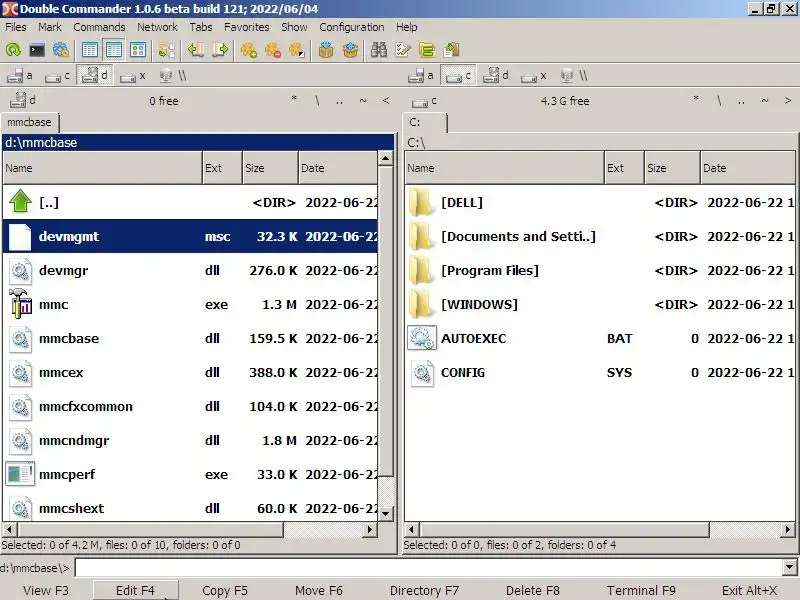Open right panel directory hotlist asterisk
This screenshot has width=800, height=600.
pyautogui.click(x=696, y=101)
